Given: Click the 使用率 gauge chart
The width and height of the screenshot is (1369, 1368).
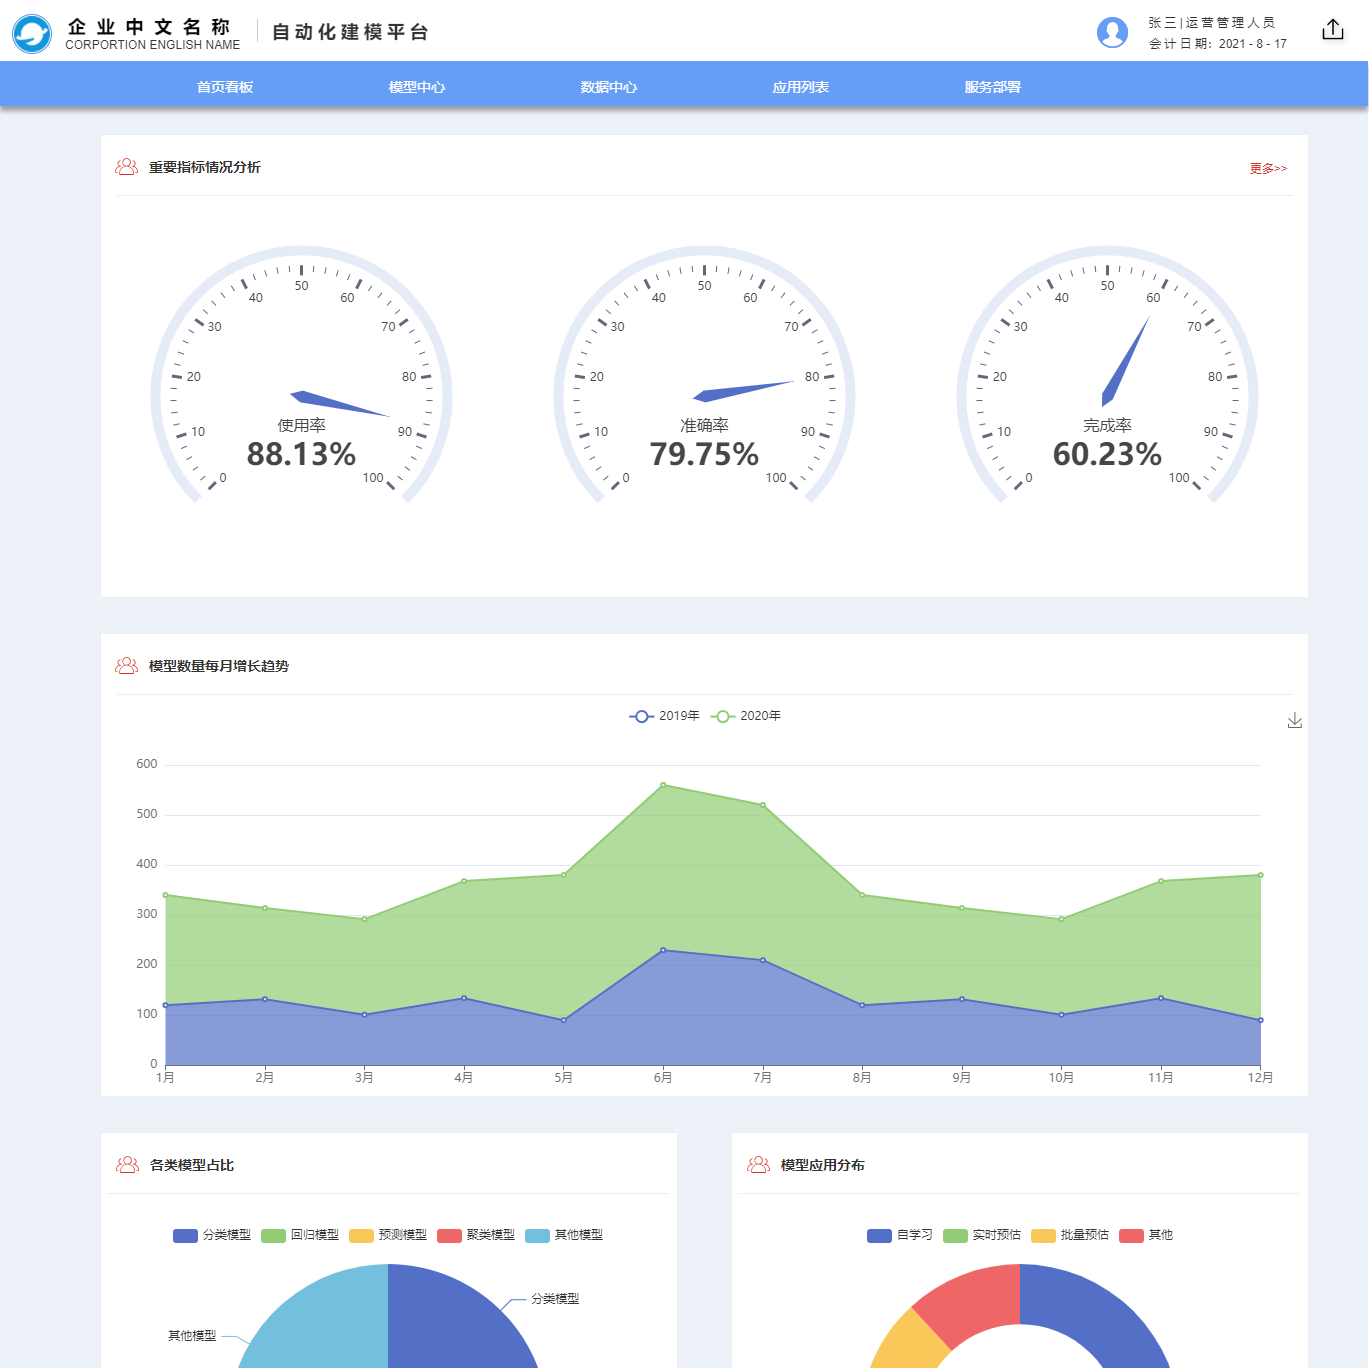Looking at the screenshot, I should 301,390.
